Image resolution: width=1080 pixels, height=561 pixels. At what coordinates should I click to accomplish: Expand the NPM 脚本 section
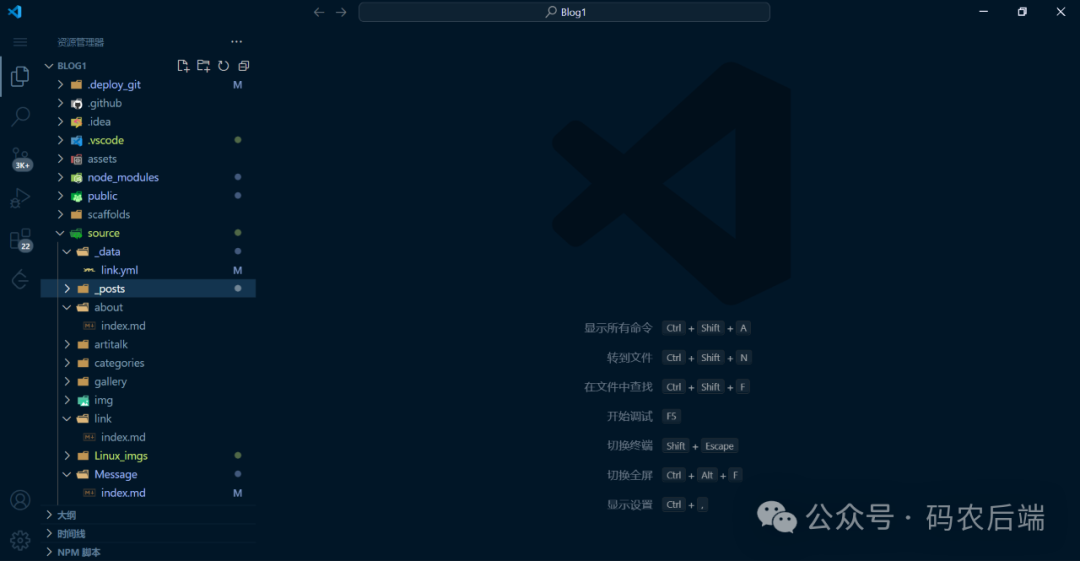49,552
